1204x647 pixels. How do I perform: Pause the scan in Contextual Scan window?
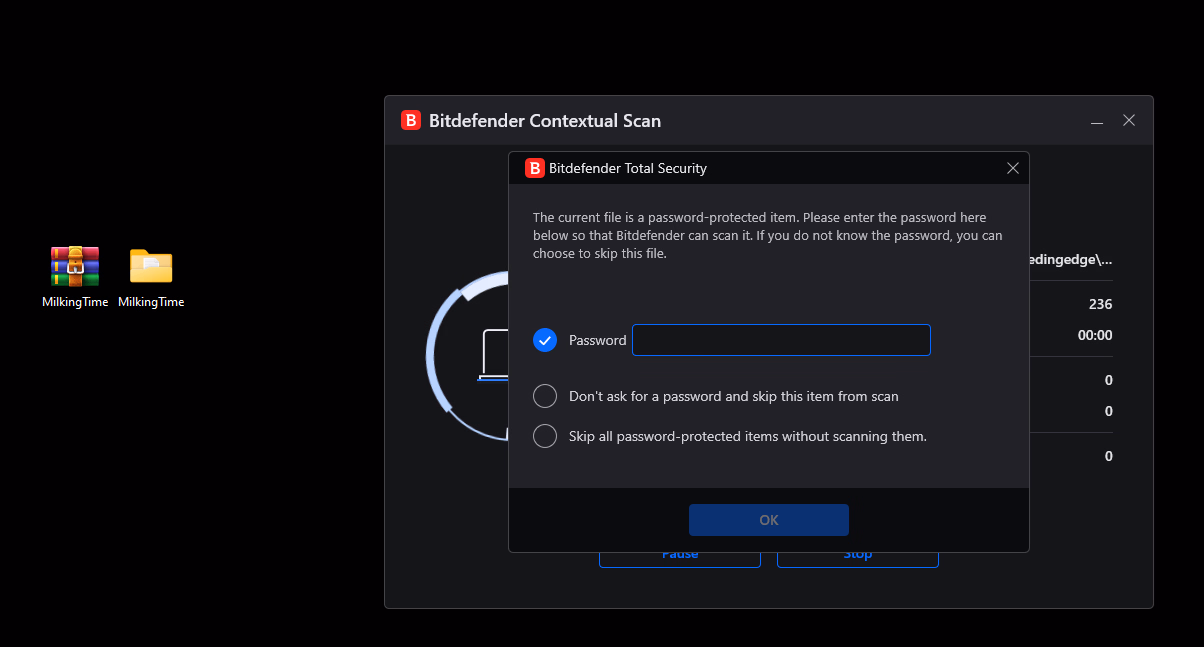680,559
